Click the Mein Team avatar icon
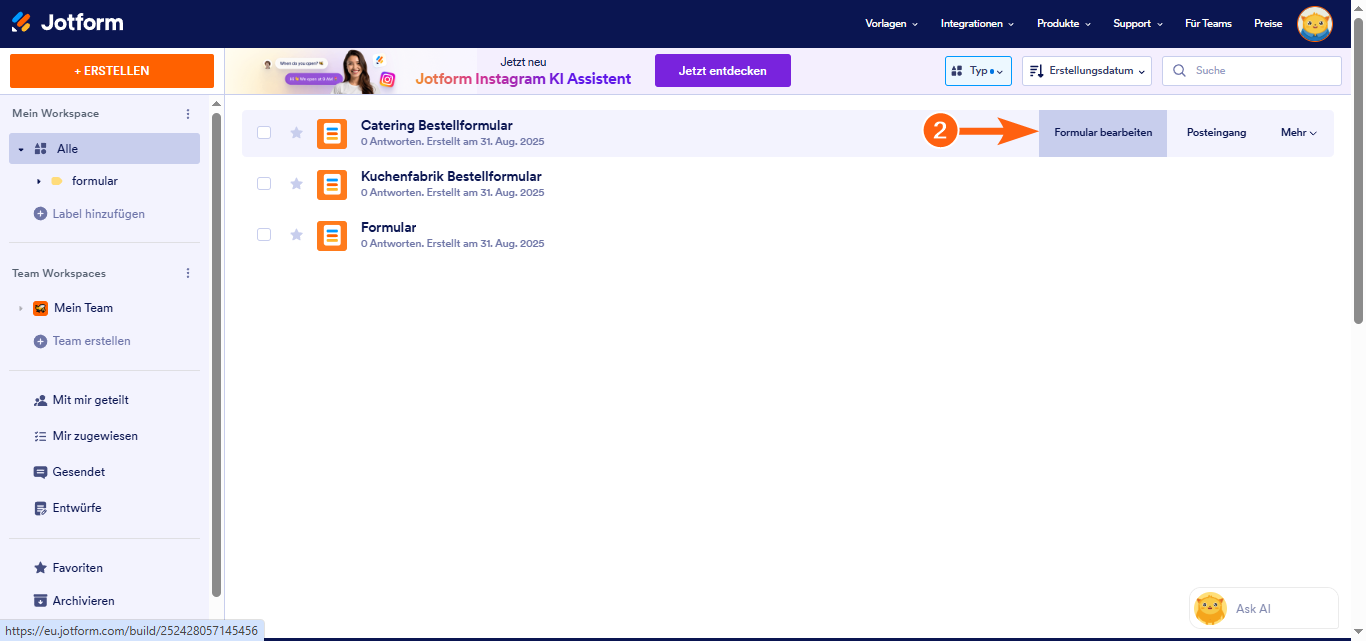 (x=41, y=308)
